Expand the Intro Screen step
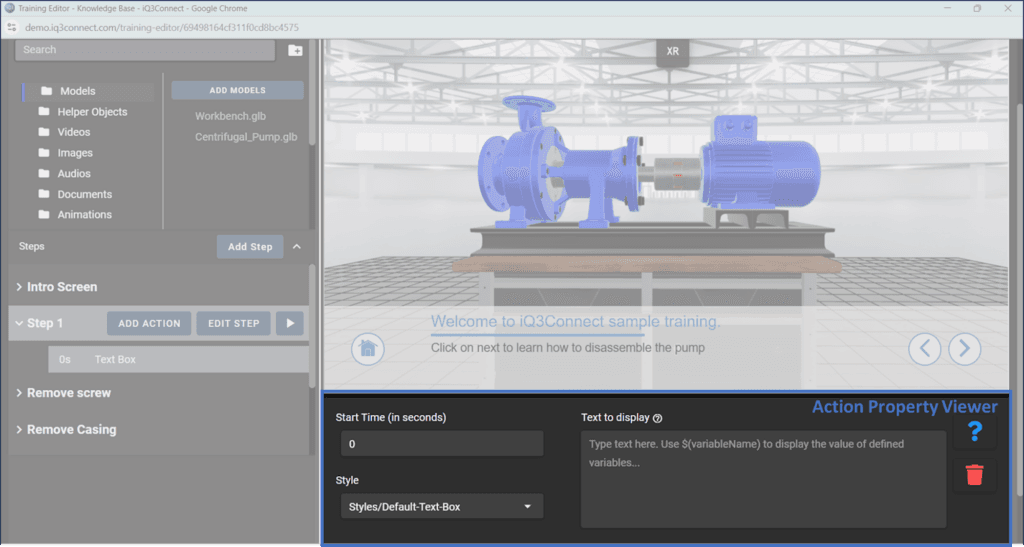 20,287
